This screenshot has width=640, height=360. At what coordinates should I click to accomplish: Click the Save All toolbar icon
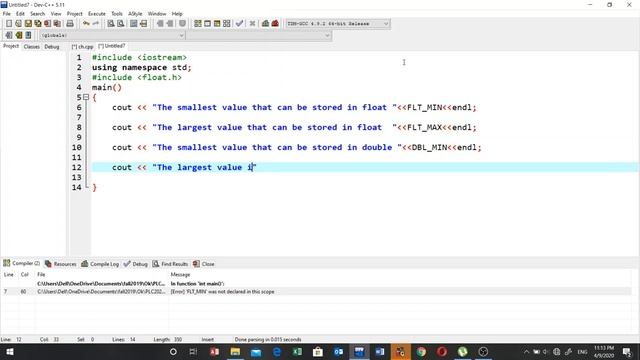point(38,24)
